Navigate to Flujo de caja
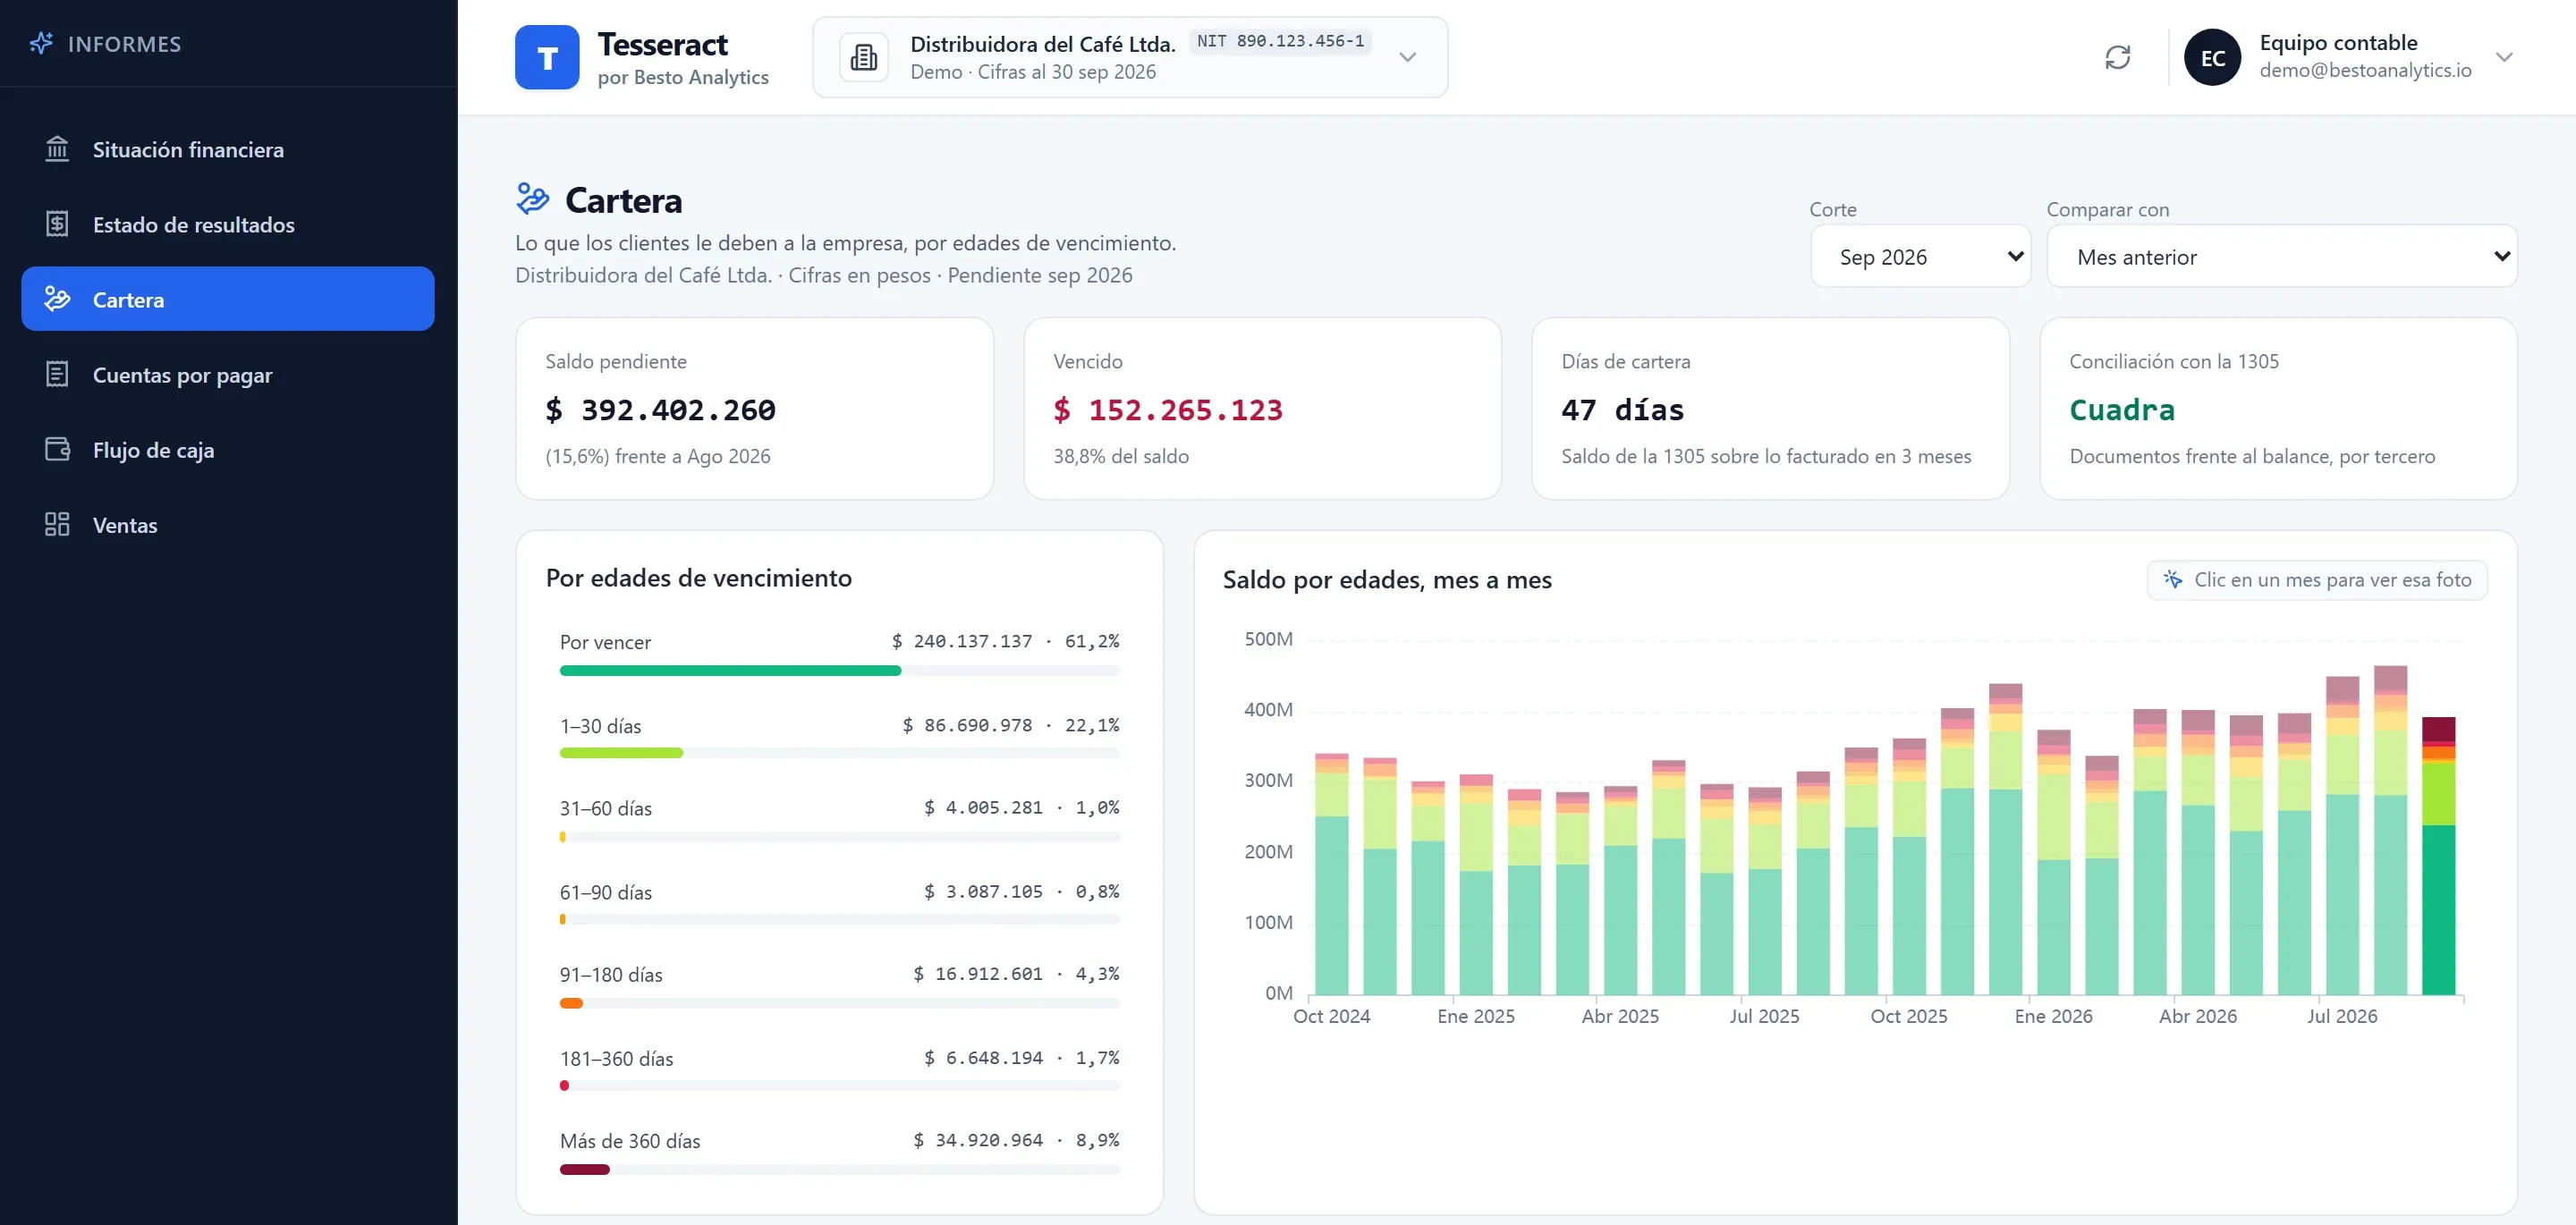This screenshot has height=1225, width=2576. tap(228, 449)
